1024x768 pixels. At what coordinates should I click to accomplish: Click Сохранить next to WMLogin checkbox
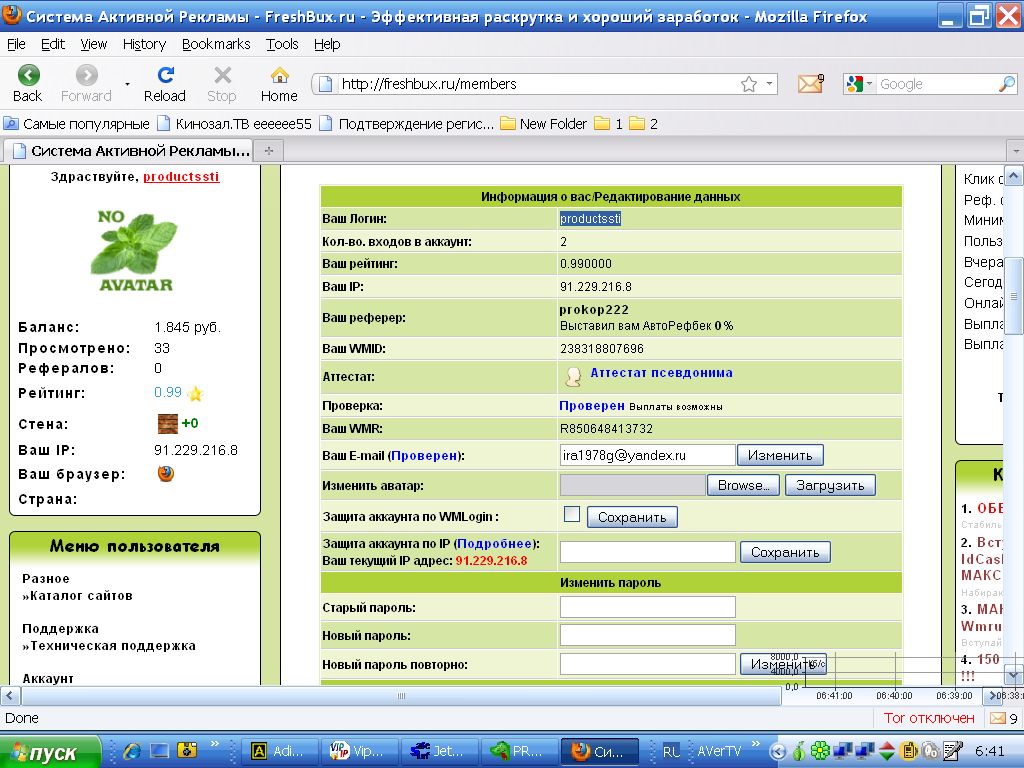632,517
